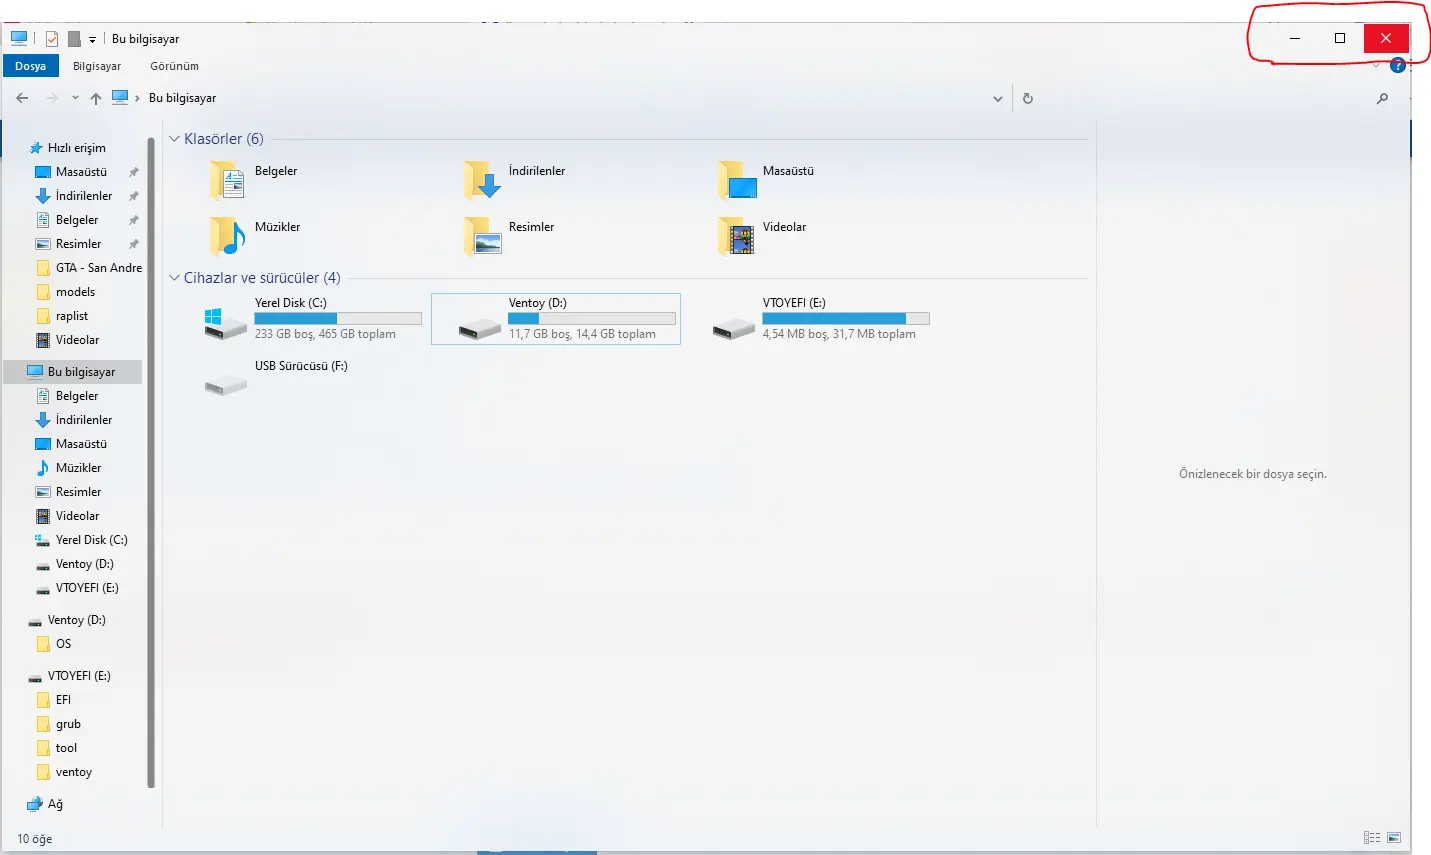Image resolution: width=1431 pixels, height=855 pixels.
Task: Open the 'grub' folder in sidebar
Action: (68, 724)
